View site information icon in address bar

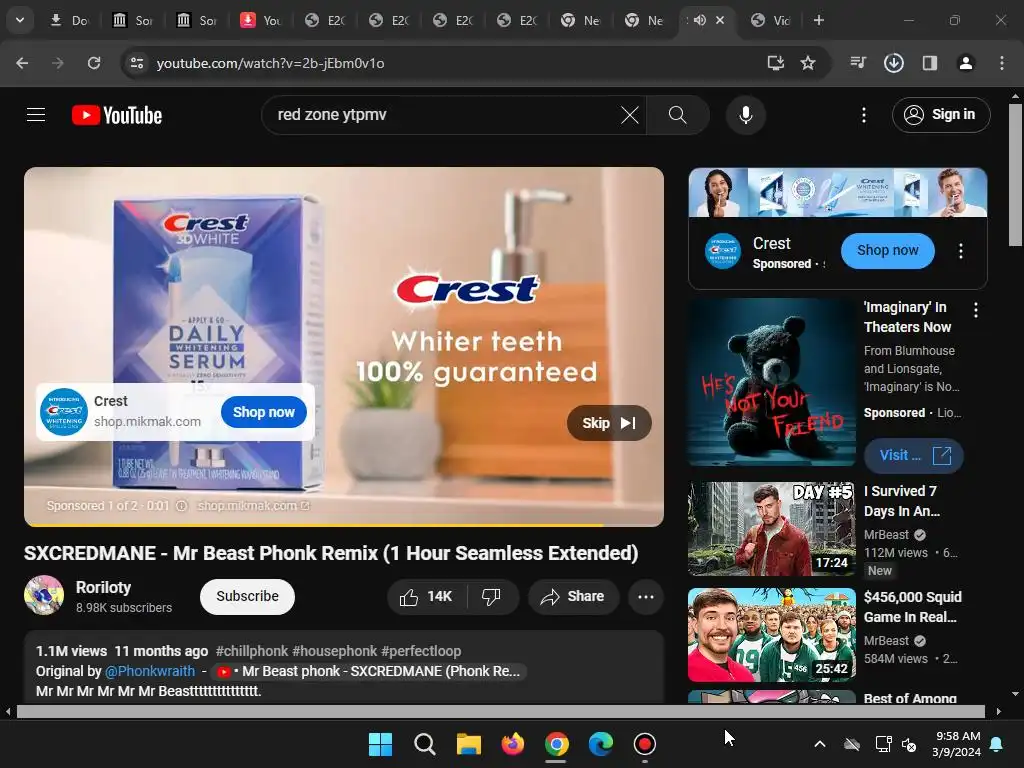click(x=136, y=63)
